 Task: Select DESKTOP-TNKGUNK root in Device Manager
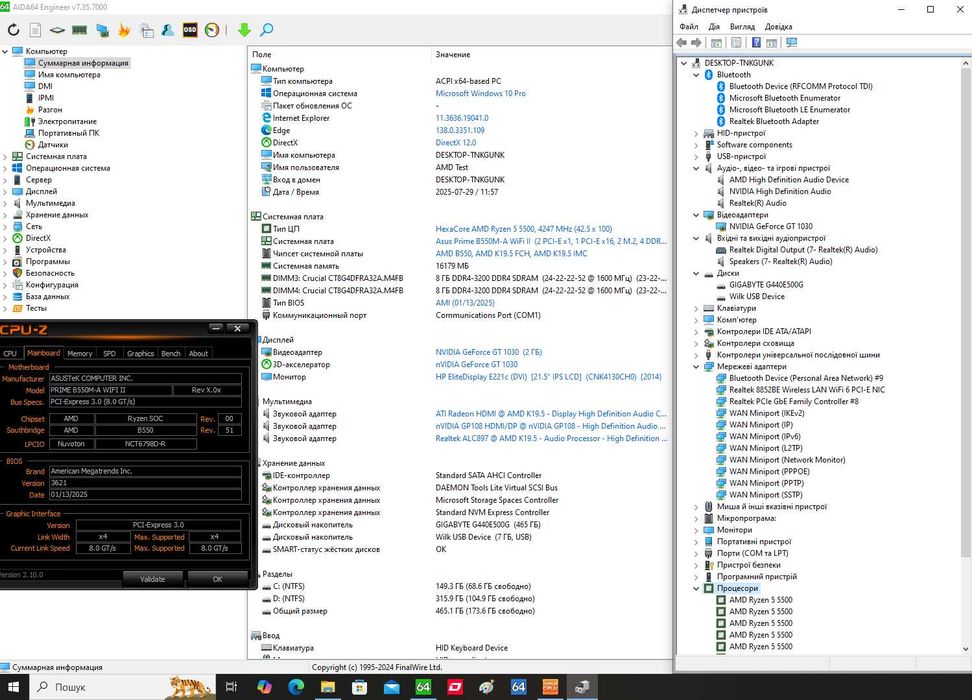pos(739,63)
